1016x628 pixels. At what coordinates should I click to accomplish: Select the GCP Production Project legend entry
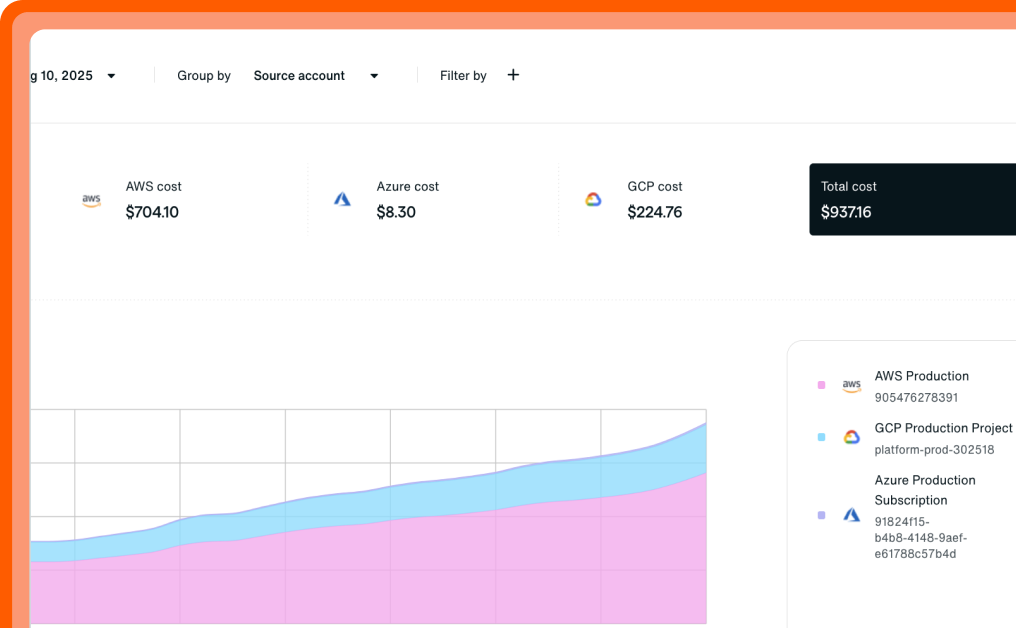(943, 428)
